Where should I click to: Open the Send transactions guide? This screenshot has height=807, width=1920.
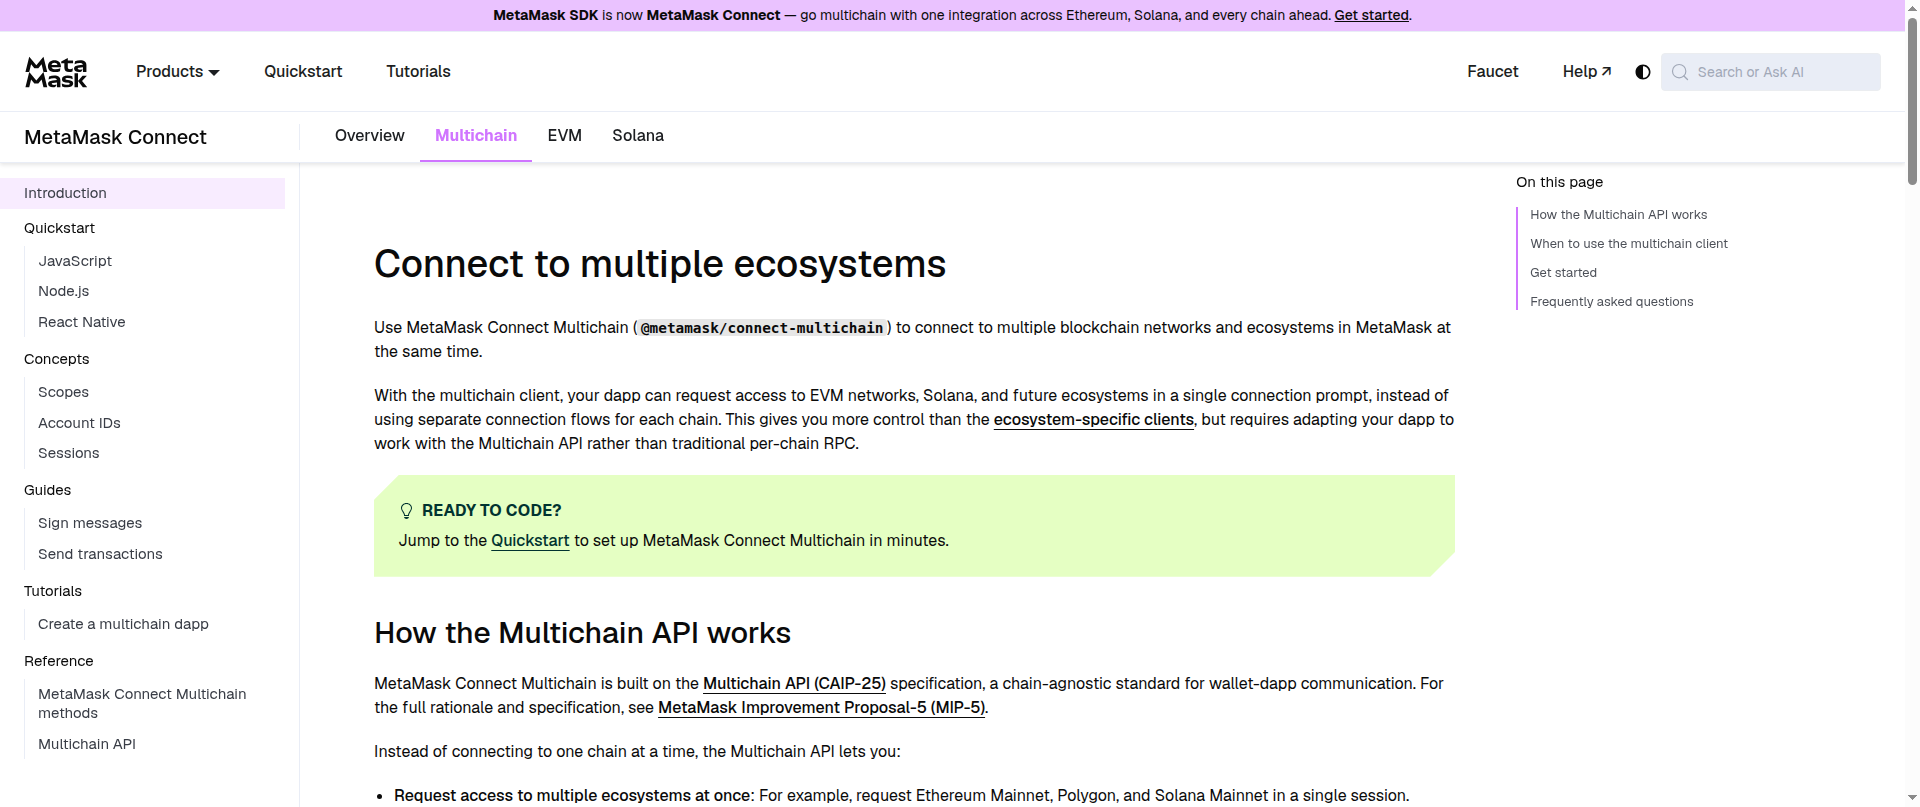point(100,554)
